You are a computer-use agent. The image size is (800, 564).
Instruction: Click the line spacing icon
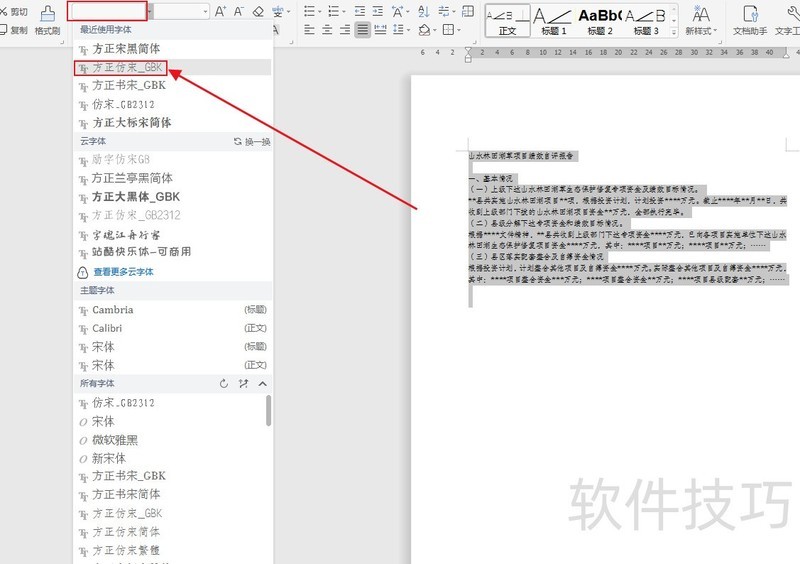point(398,30)
